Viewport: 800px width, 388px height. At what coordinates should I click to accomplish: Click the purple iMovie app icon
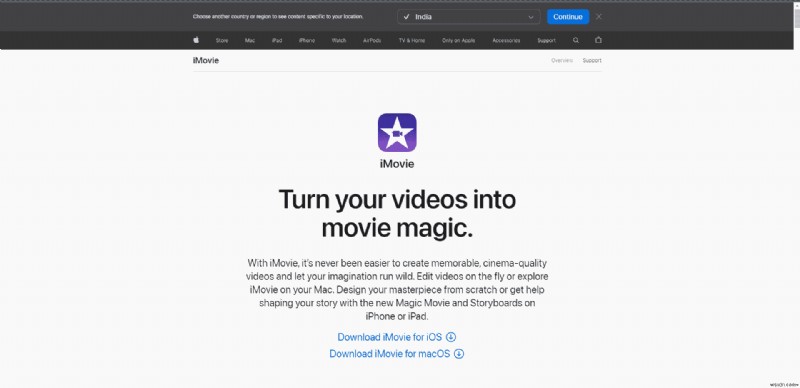tap(397, 132)
